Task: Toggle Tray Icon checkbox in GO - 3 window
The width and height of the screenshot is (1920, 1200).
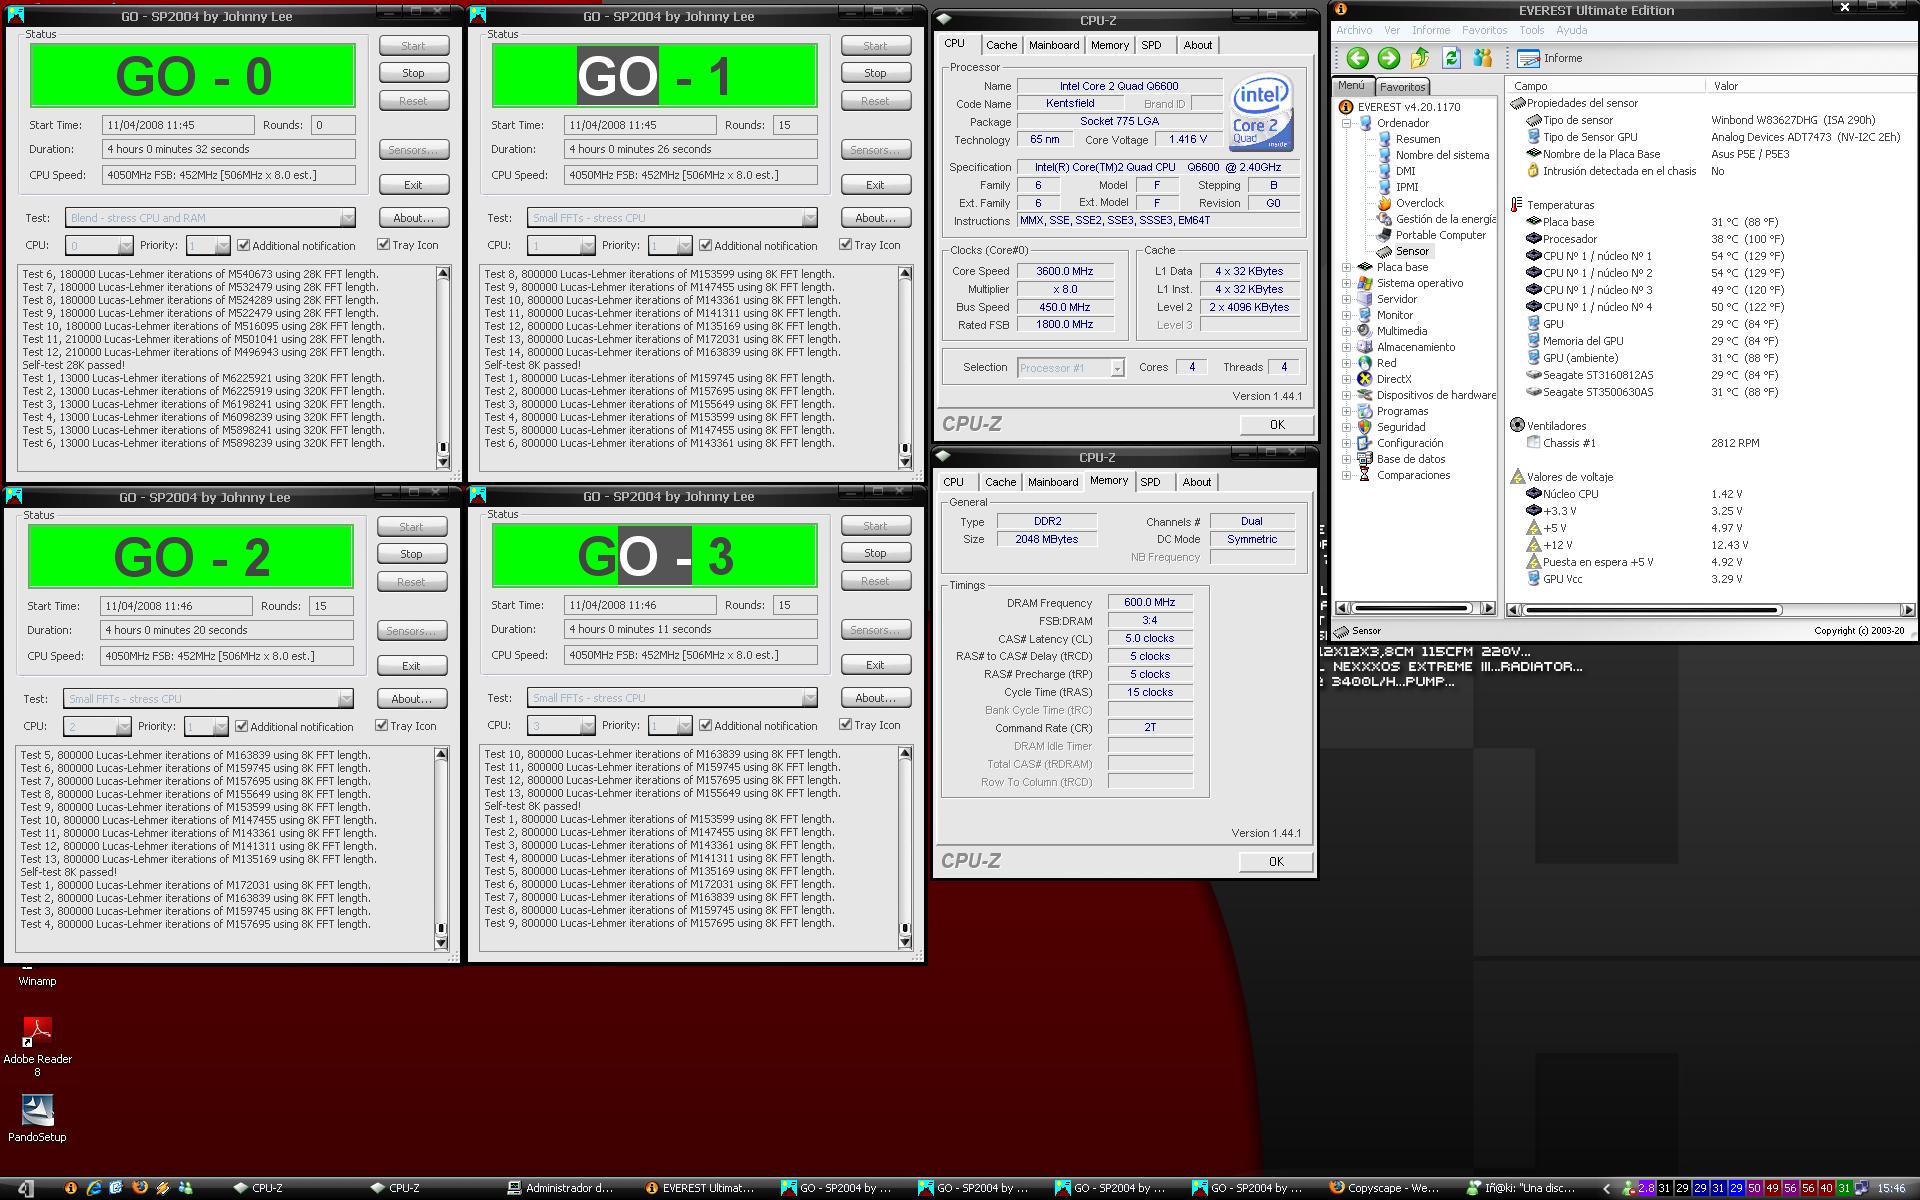Action: (x=846, y=724)
